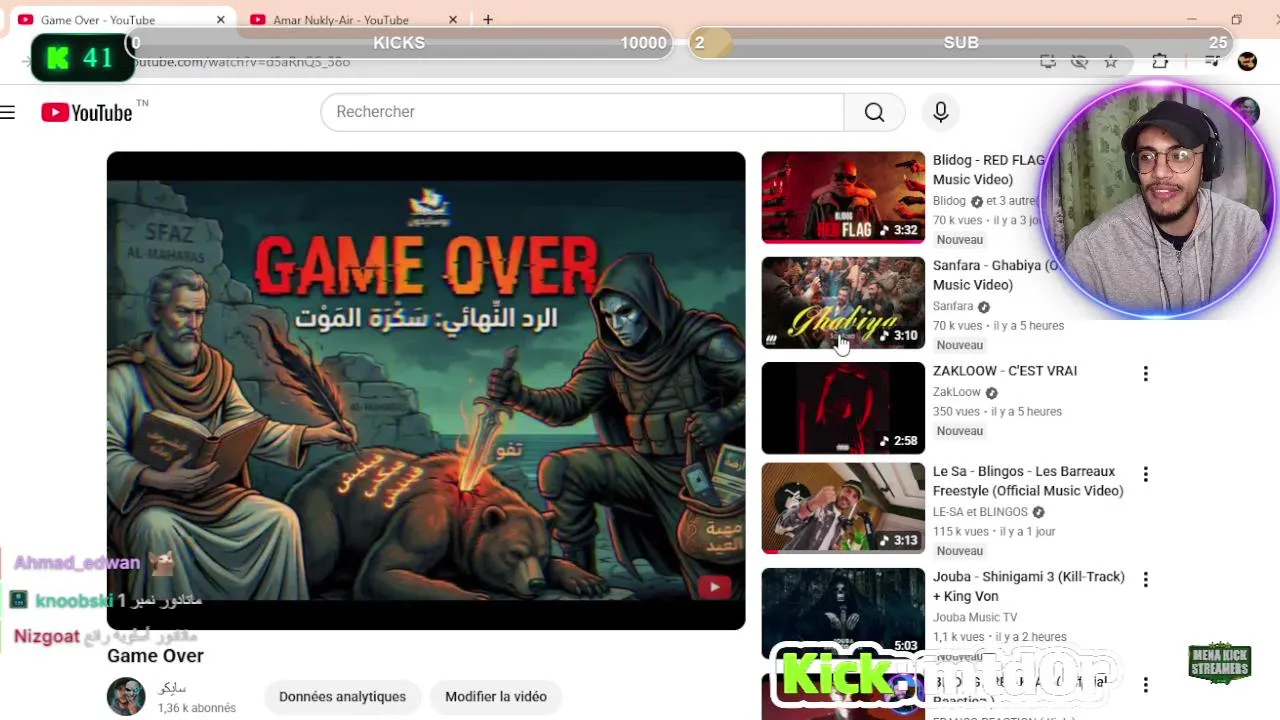1280x720 pixels.
Task: Open the Jouba Shinigami 3 thumbnail
Action: pos(843,613)
